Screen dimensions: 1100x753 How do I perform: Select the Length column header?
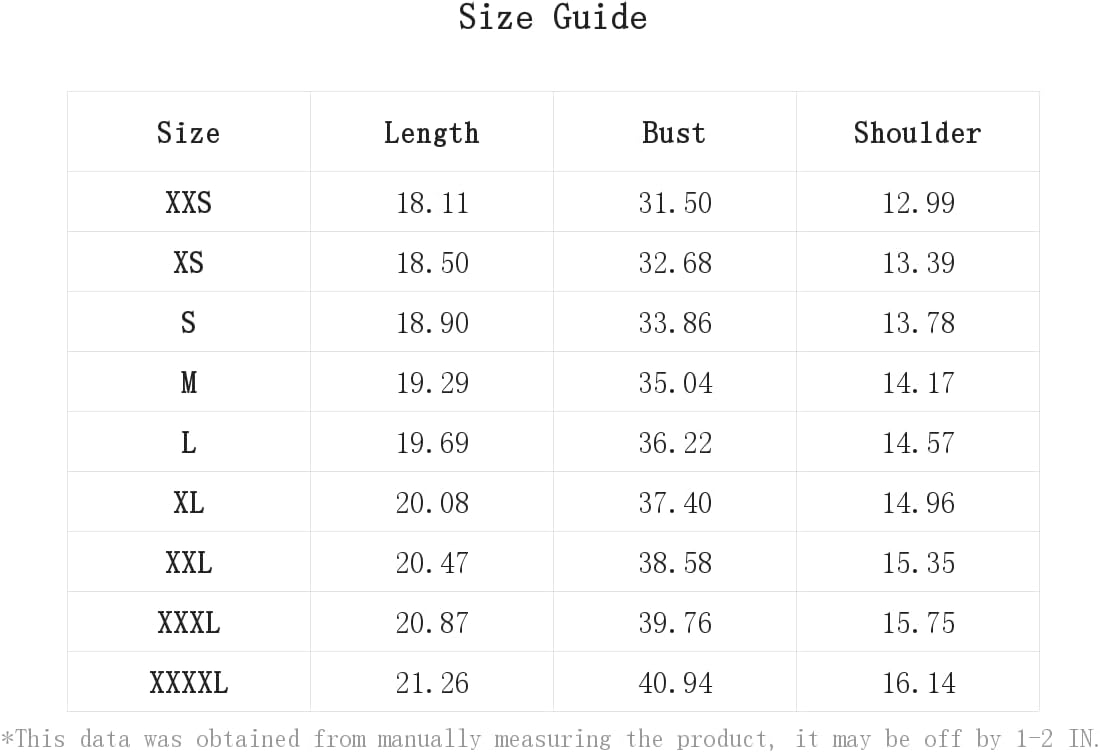[x=431, y=133]
